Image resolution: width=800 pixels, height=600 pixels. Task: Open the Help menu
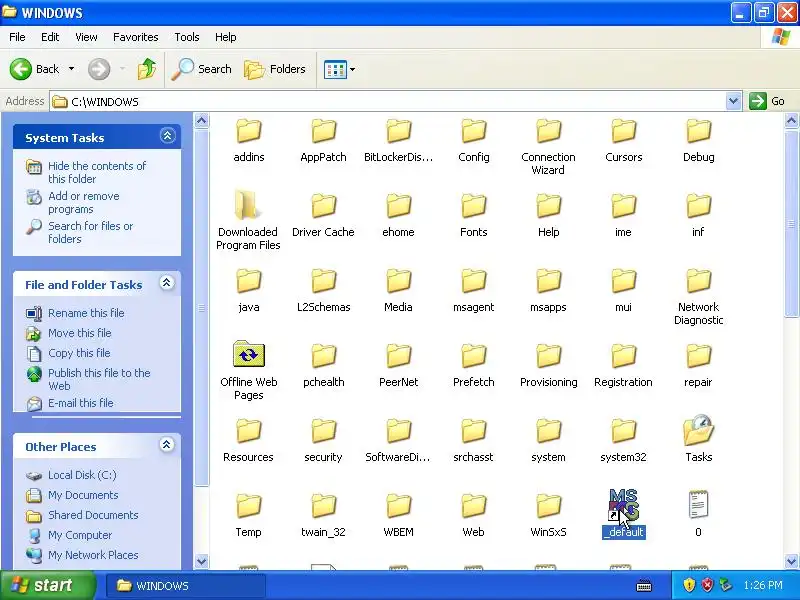(x=226, y=37)
